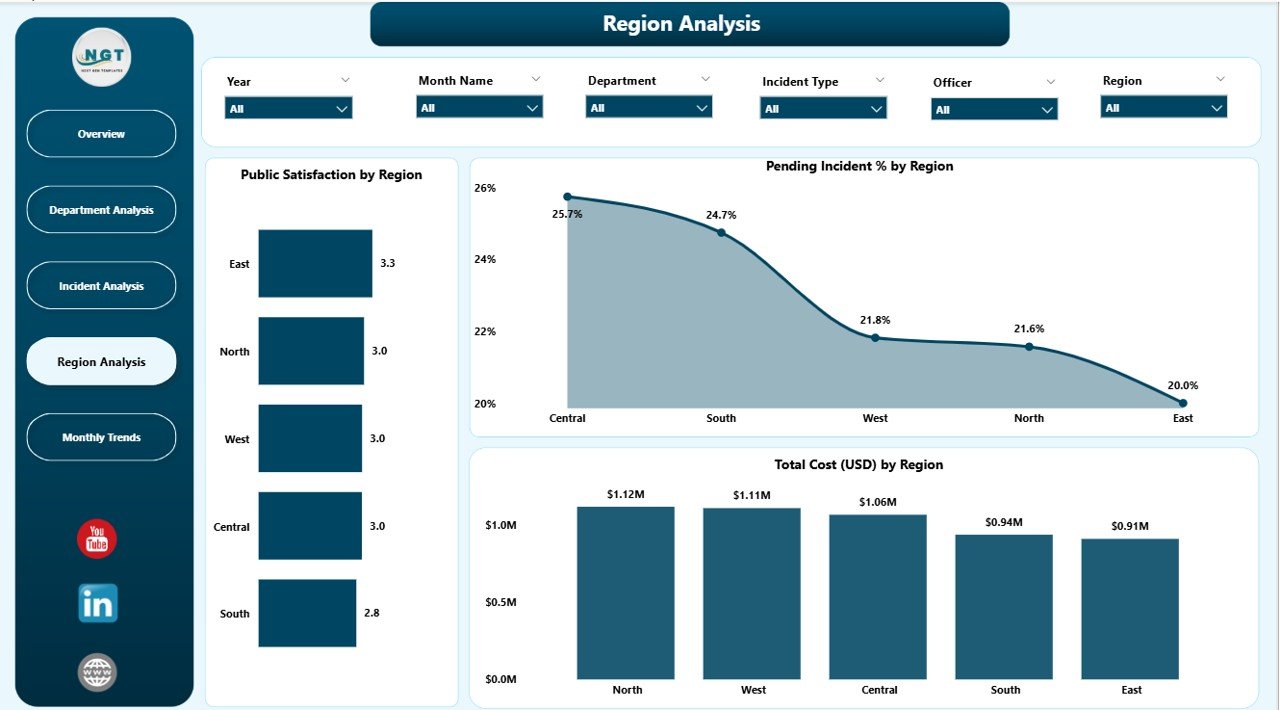Click the East bar in Public Satisfaction chart
The height and width of the screenshot is (710, 1280).
click(x=315, y=264)
